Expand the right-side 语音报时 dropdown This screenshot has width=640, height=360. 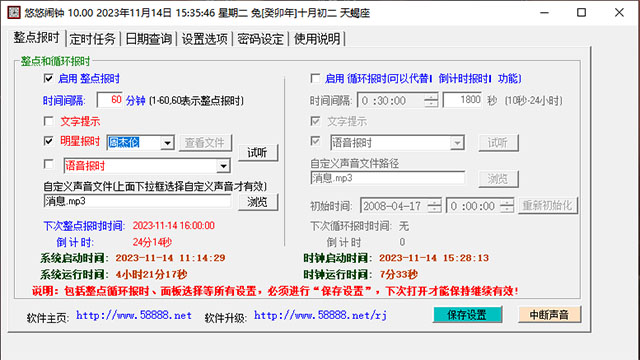[x=457, y=143]
